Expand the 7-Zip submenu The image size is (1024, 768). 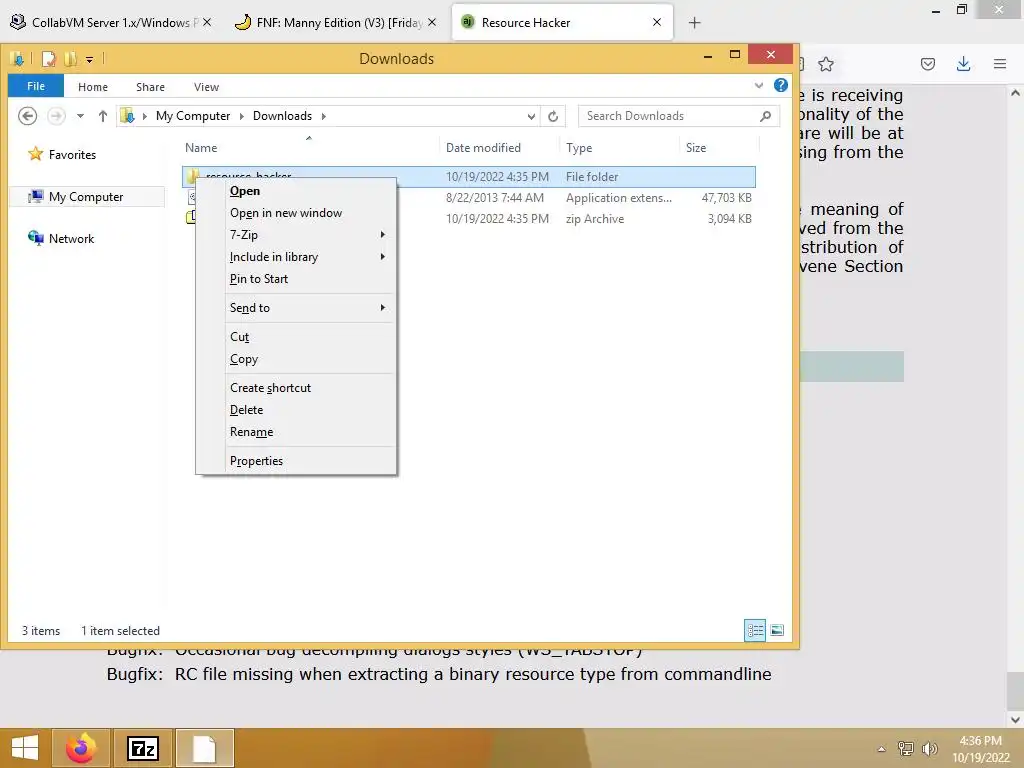pyautogui.click(x=296, y=234)
